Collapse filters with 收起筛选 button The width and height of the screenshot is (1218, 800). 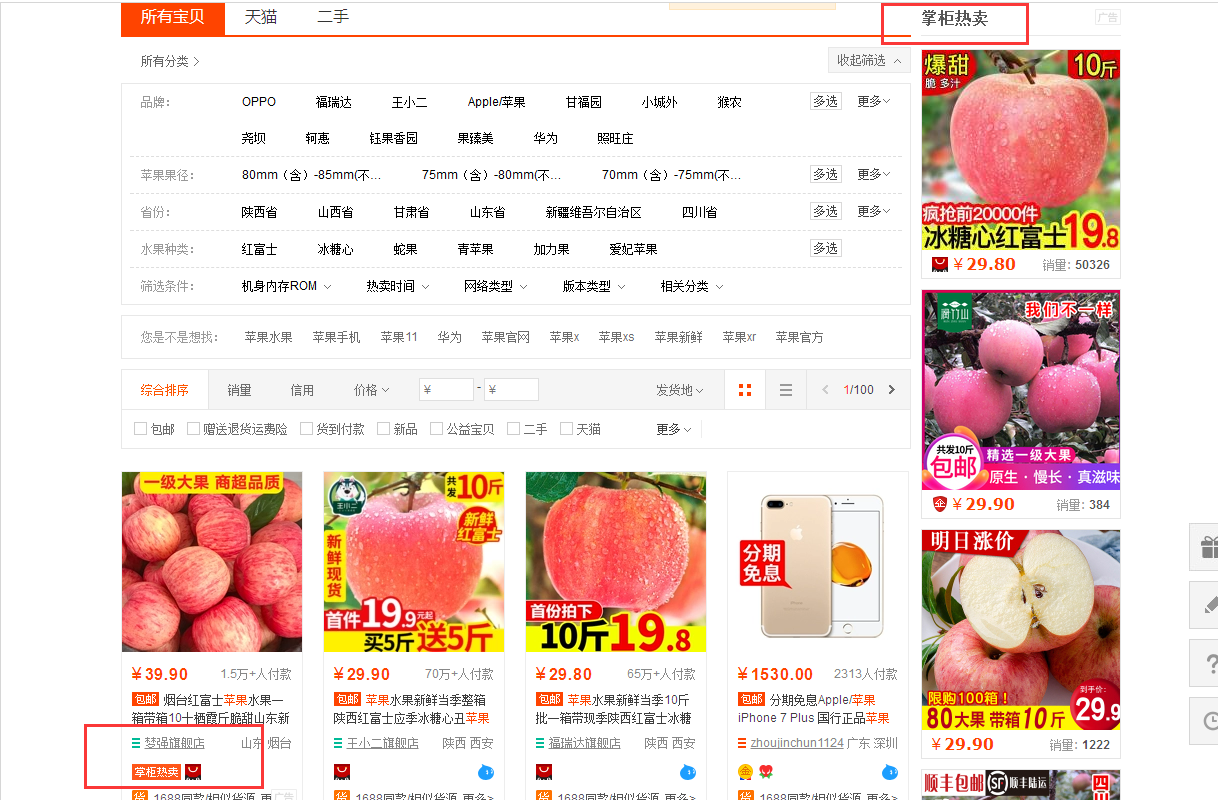tap(868, 61)
